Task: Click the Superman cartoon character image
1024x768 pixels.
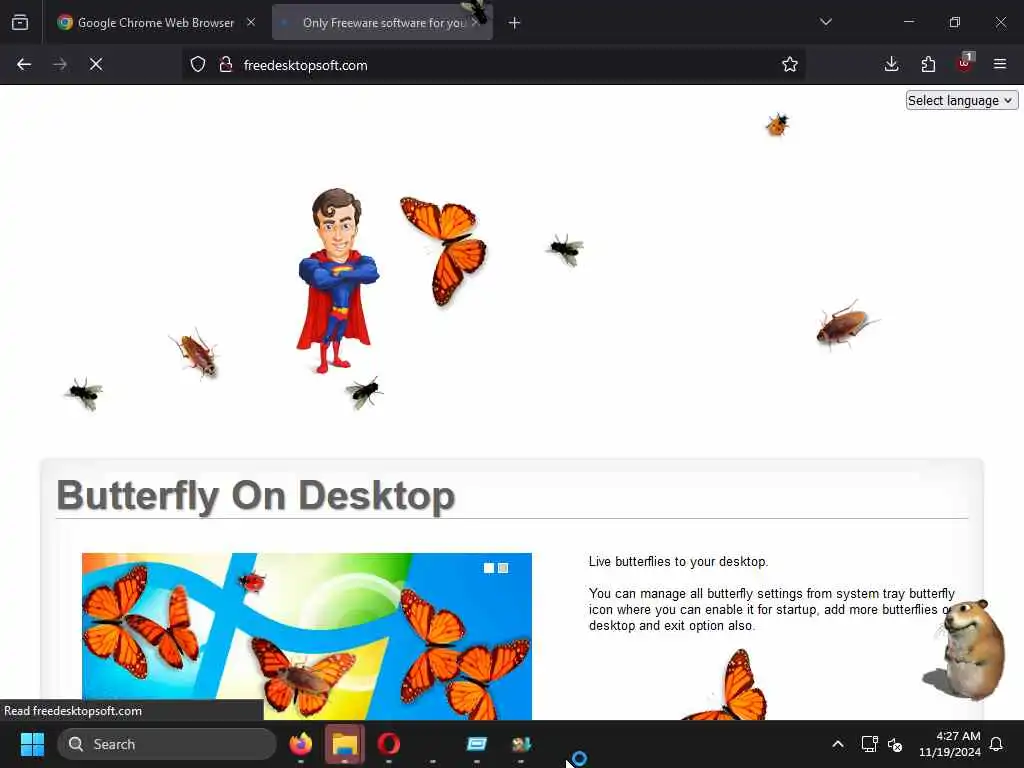Action: click(337, 281)
